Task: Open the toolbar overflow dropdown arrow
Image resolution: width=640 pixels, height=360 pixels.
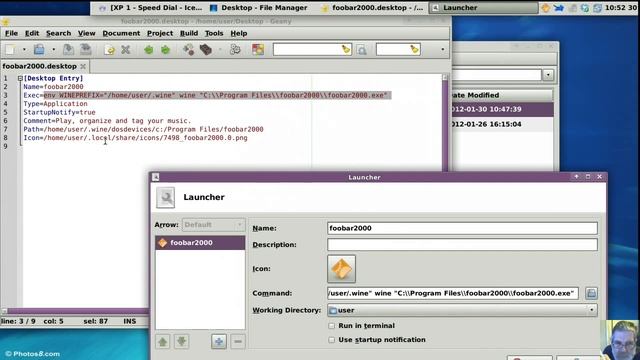Action: coord(442,49)
